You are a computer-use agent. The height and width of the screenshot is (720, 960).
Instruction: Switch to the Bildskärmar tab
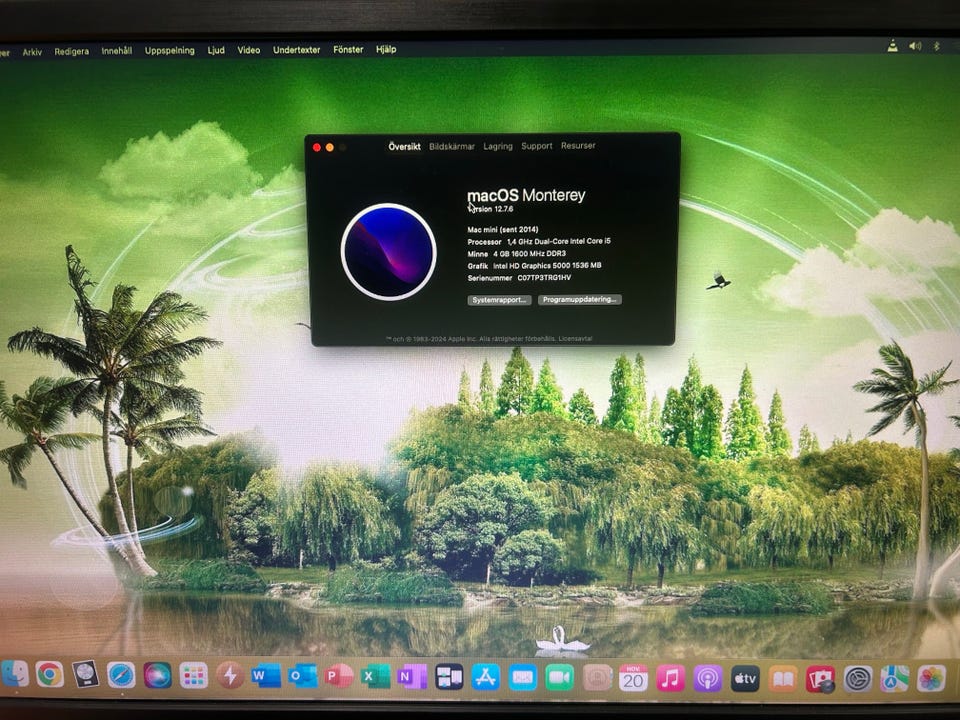452,146
